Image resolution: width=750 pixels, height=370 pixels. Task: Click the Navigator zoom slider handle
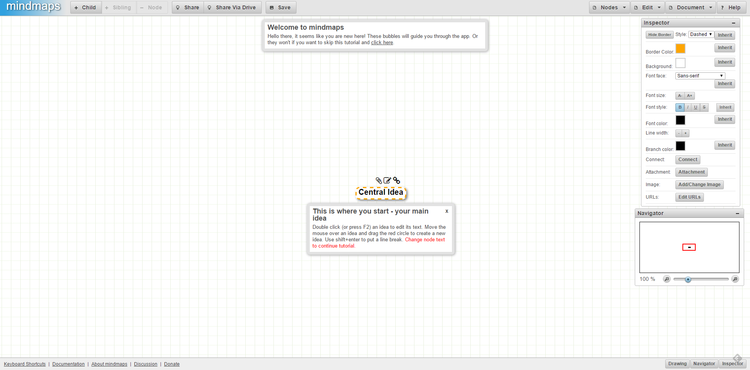click(x=688, y=279)
